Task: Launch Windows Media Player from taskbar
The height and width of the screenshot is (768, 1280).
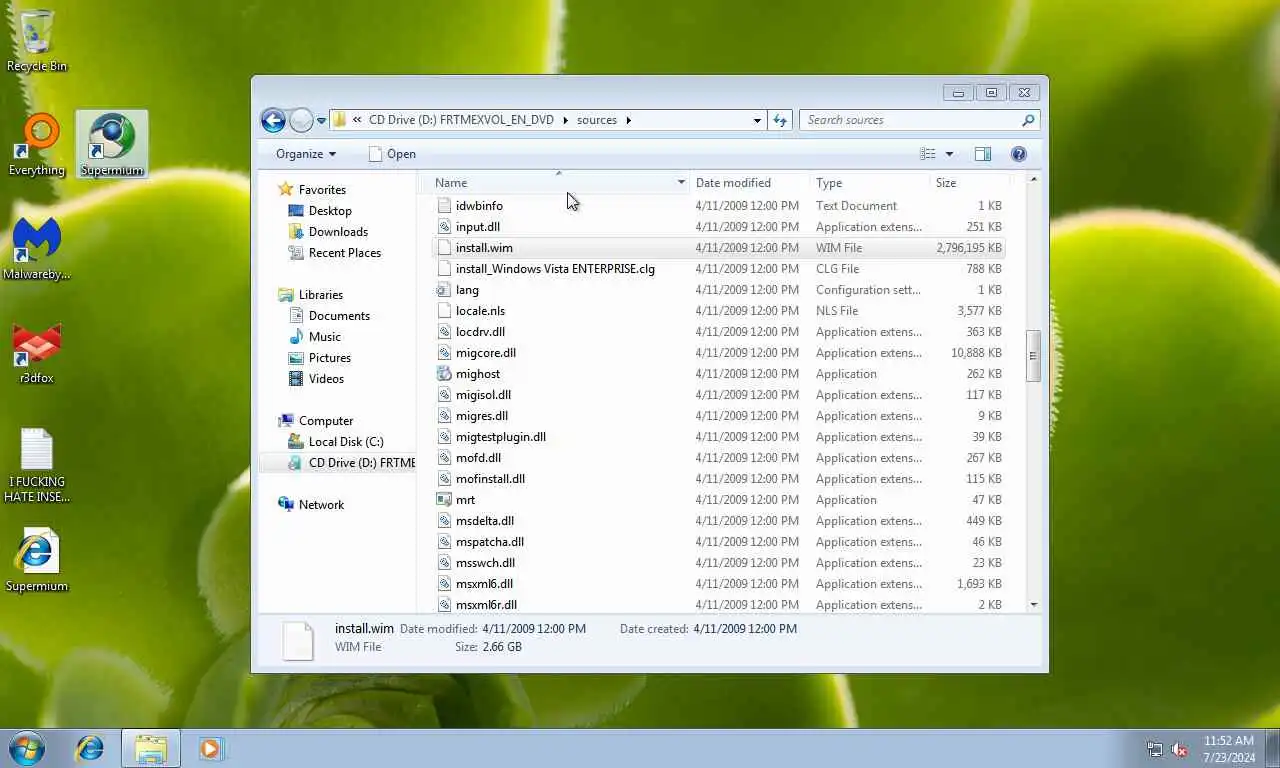Action: 211,748
